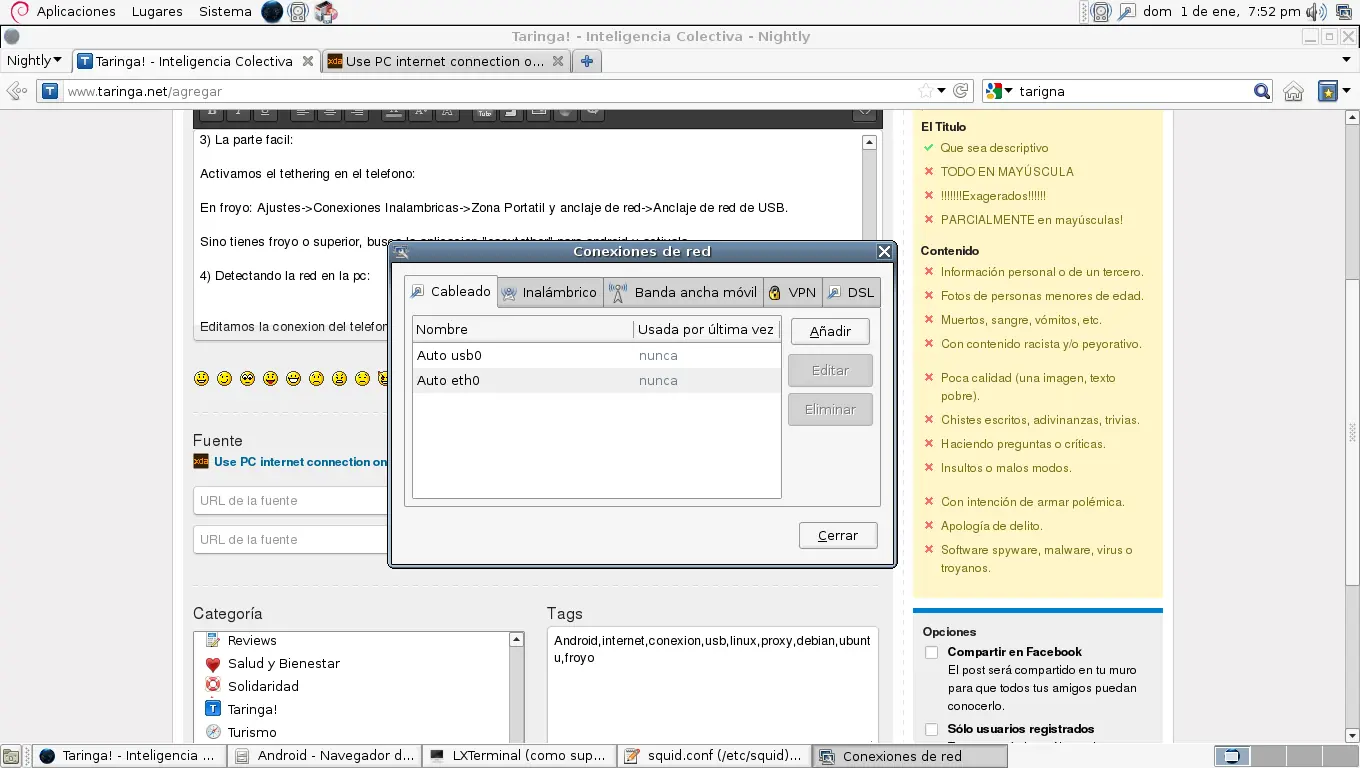
Task: Switch to the Inalámbrico tab
Action: pyautogui.click(x=549, y=293)
